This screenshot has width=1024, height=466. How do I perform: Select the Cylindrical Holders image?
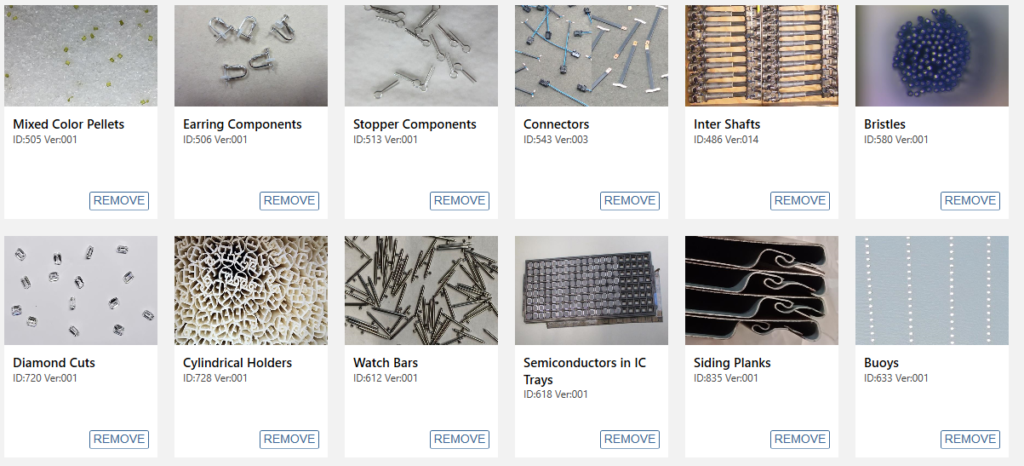click(x=251, y=290)
